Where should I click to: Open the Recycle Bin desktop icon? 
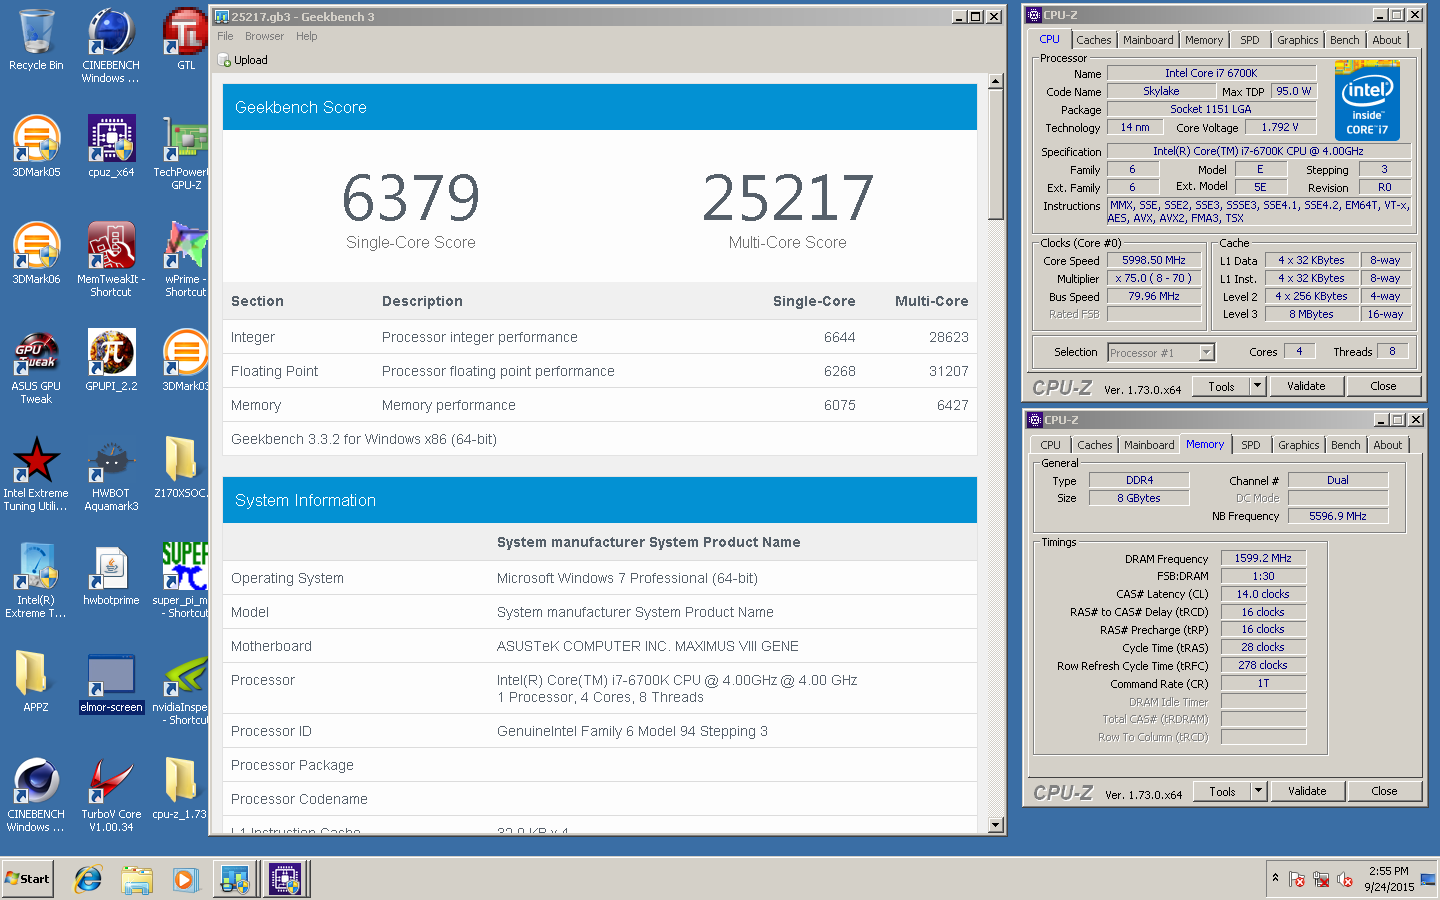pos(36,40)
